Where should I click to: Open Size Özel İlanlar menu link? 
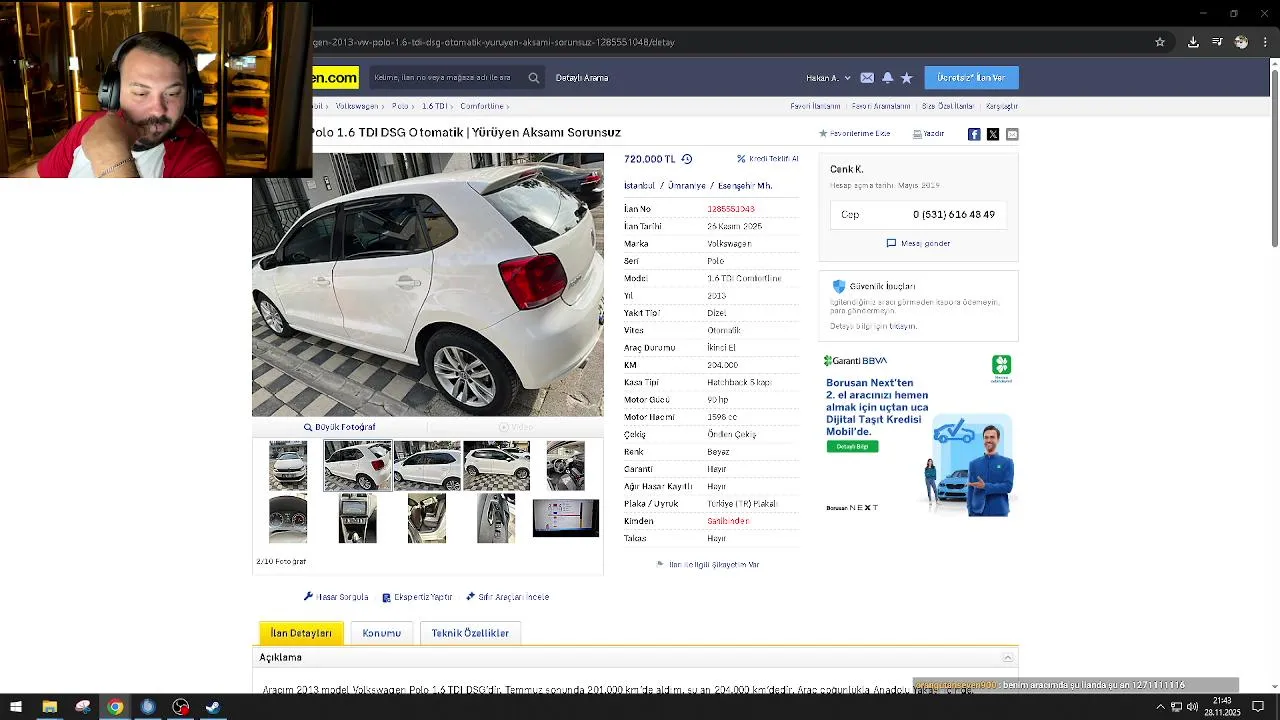tap(948, 106)
